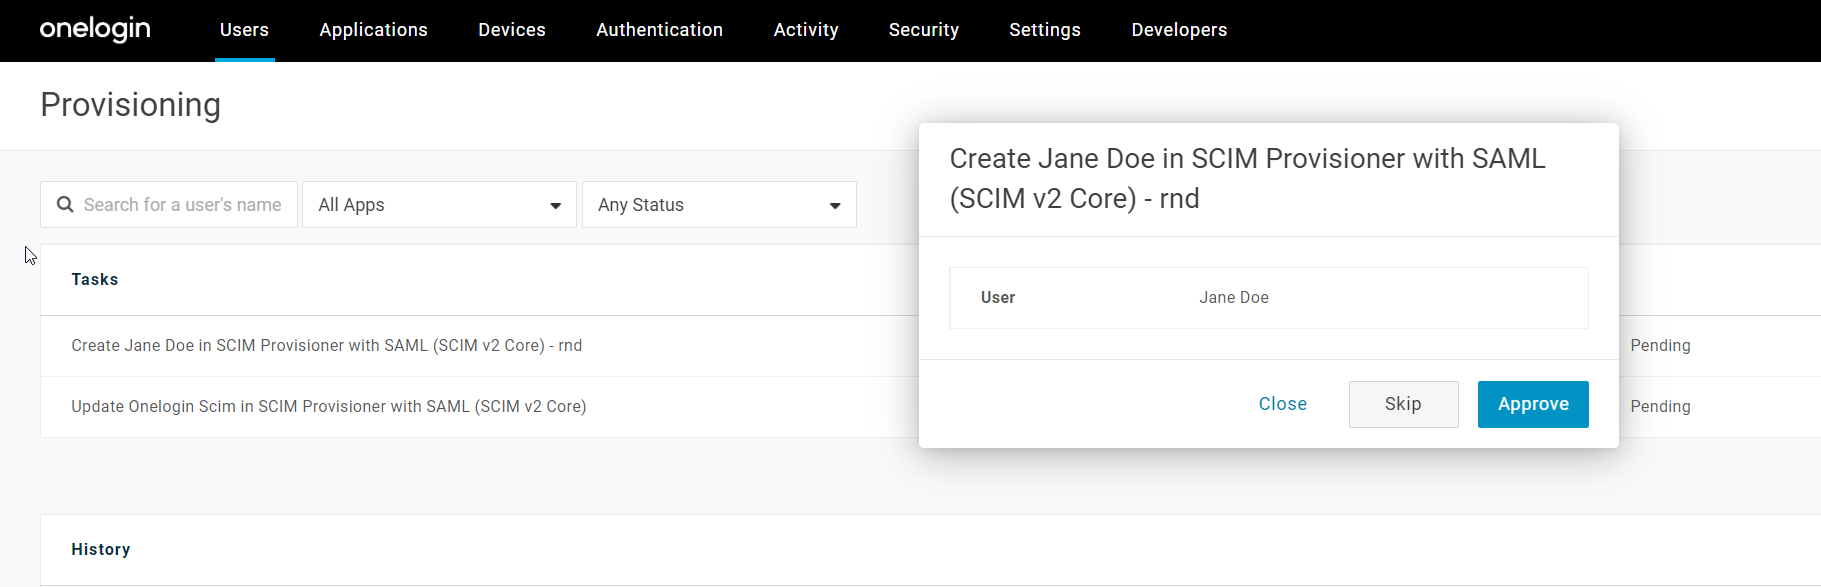Click the History section header
The height and width of the screenshot is (587, 1821).
101,549
